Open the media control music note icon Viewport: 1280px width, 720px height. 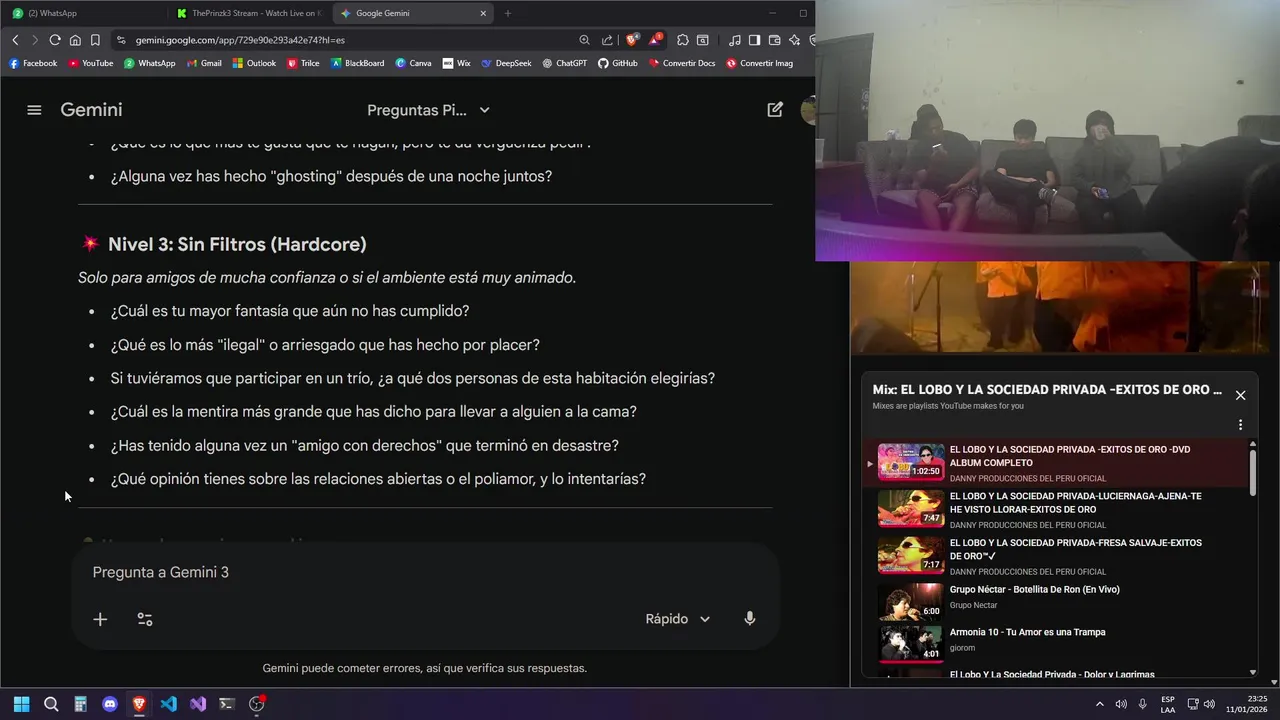(x=735, y=40)
